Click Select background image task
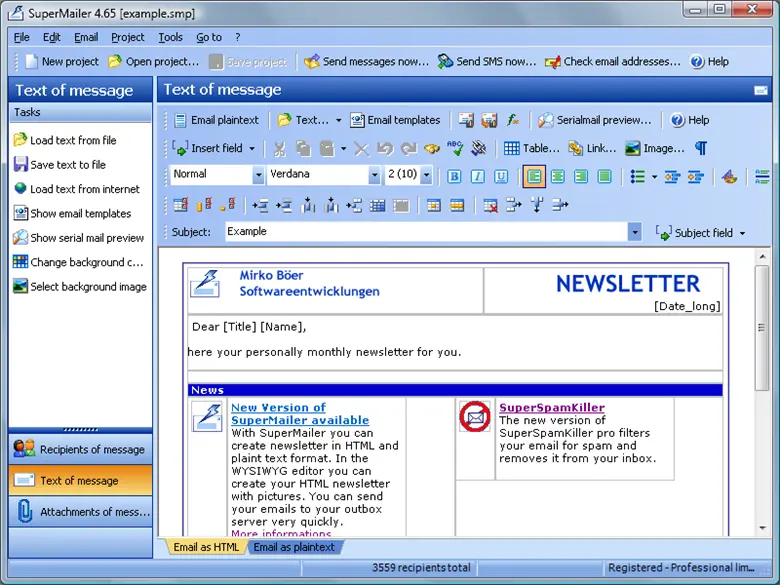780x585 pixels. 80,287
